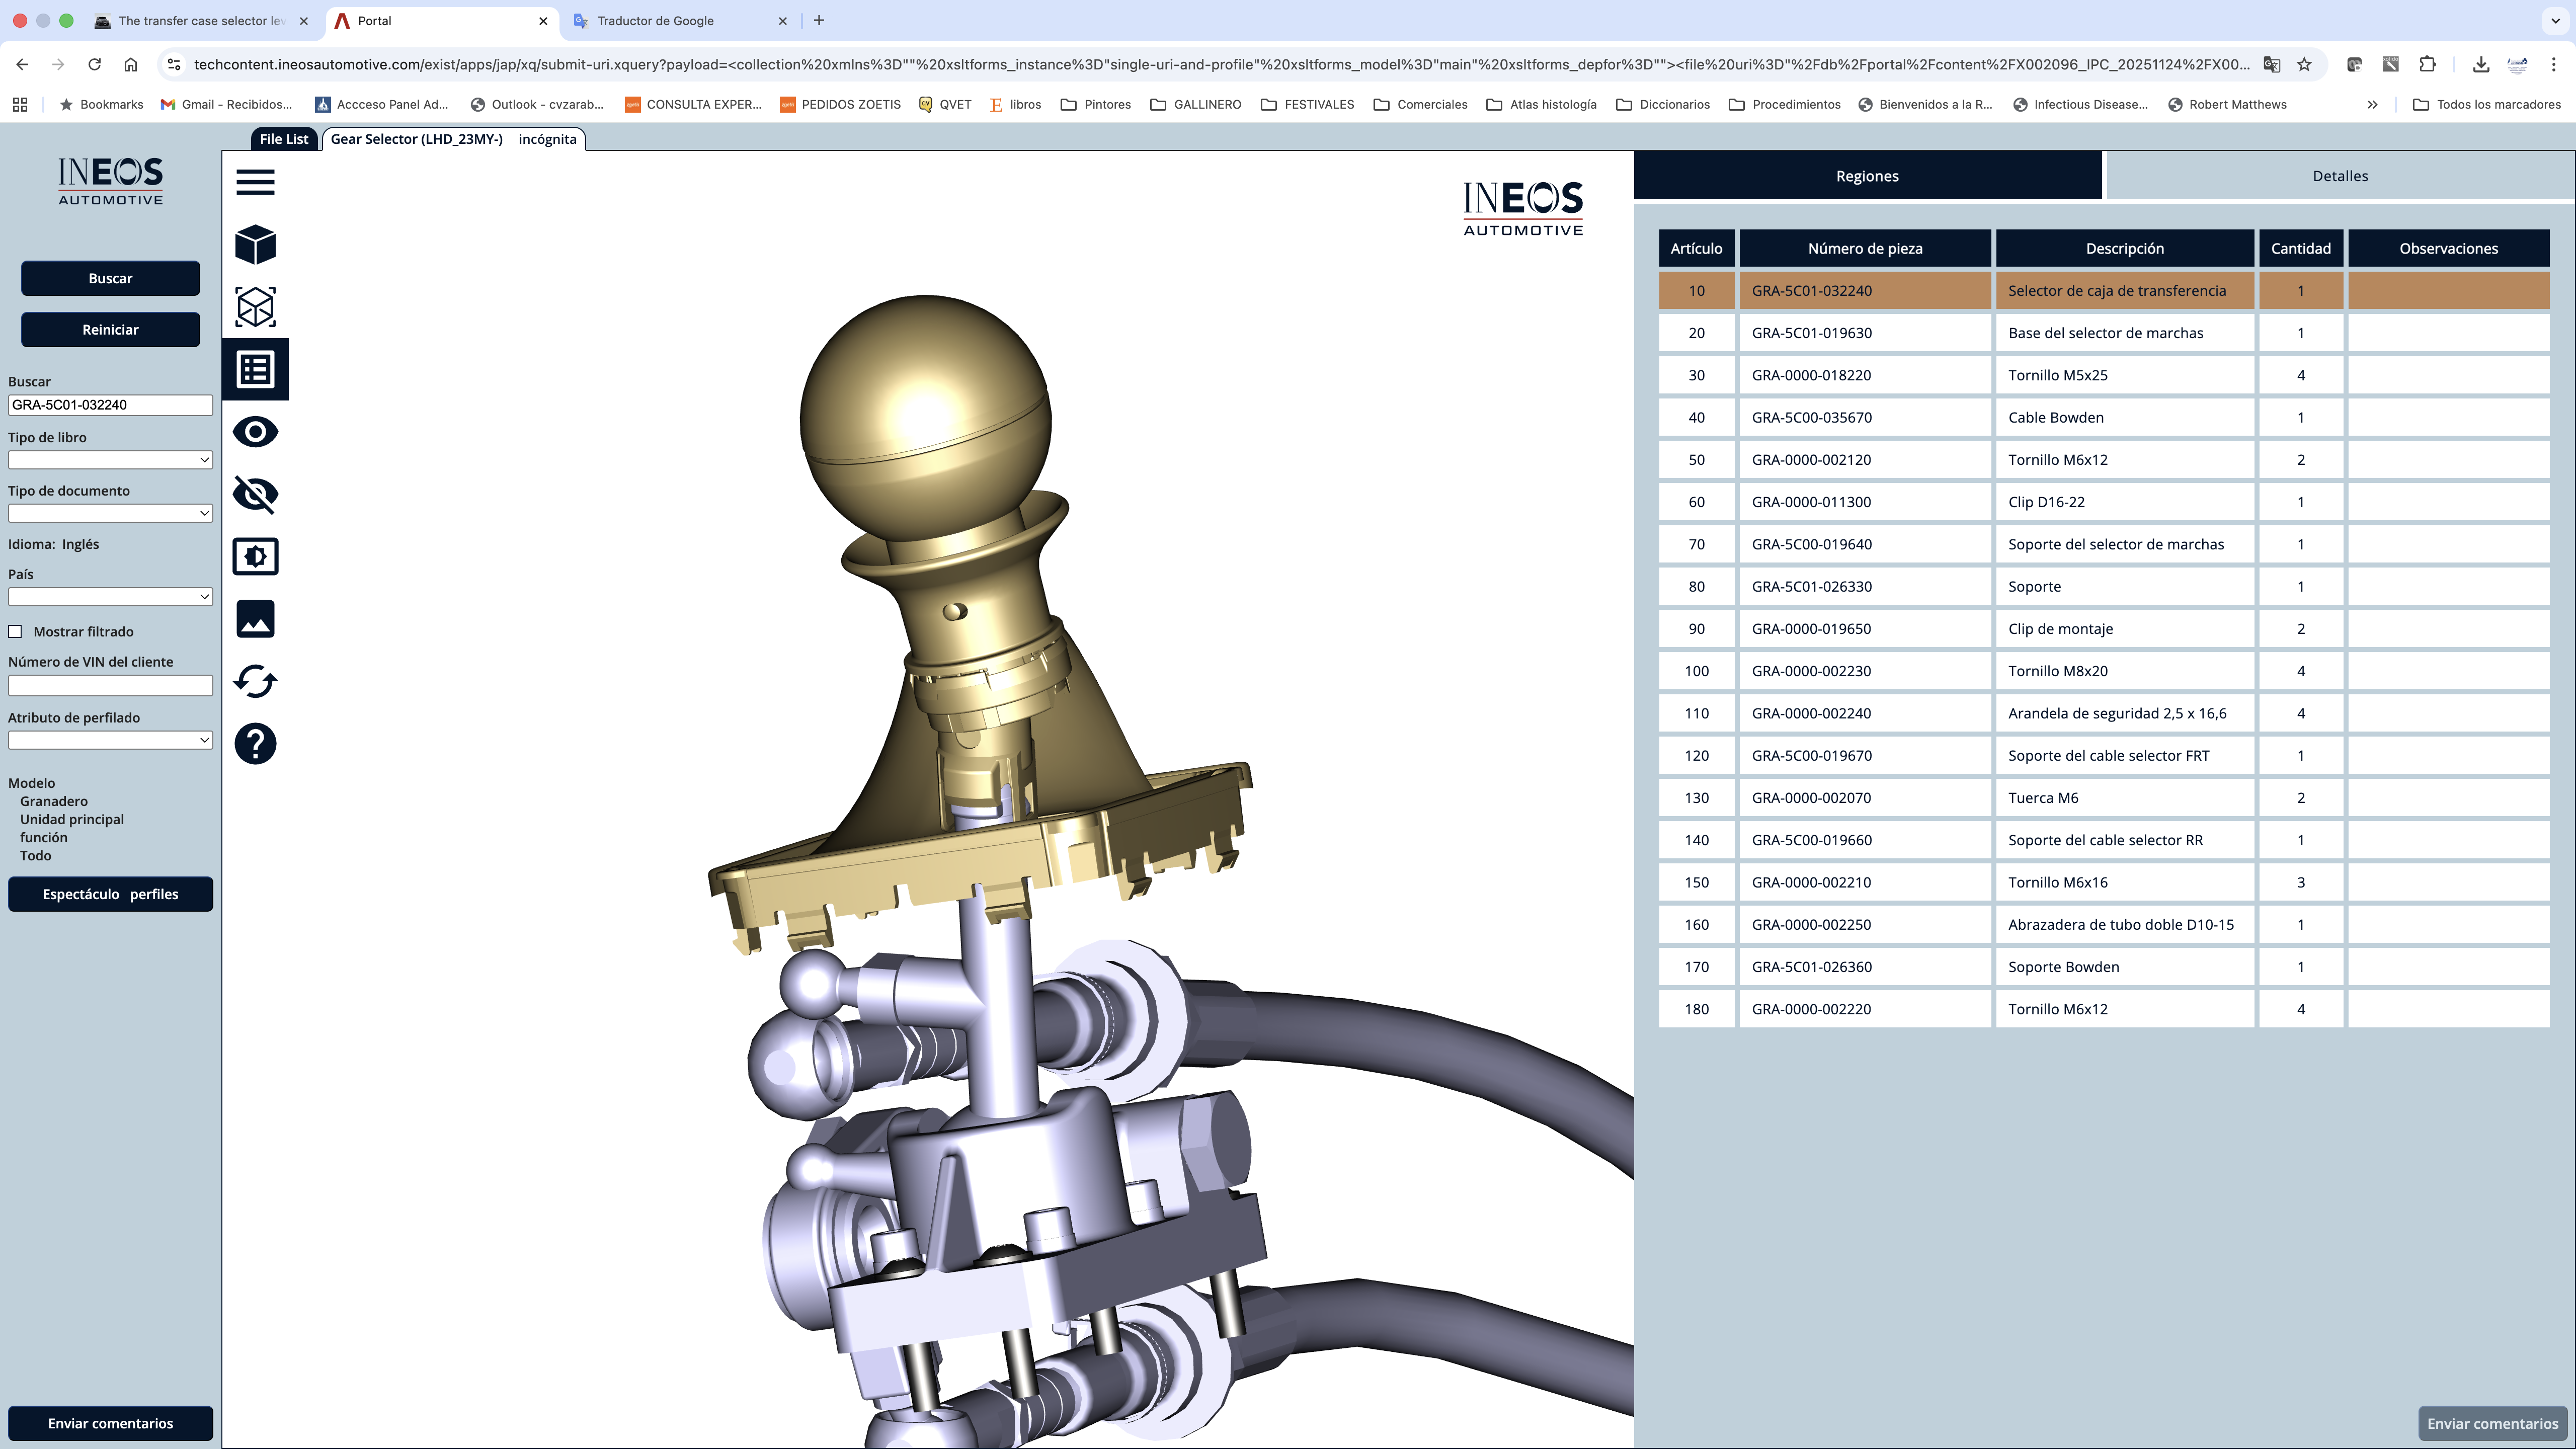
Task: Open the Atributo de perfilado dropdown
Action: point(110,740)
